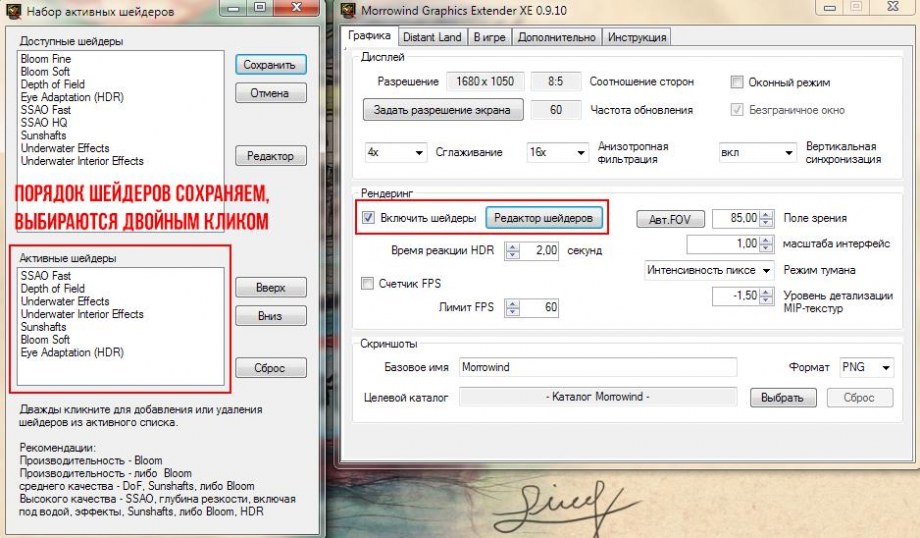Click the Morrowind Graphics Extender title icon
The height and width of the screenshot is (538, 920).
pos(349,10)
